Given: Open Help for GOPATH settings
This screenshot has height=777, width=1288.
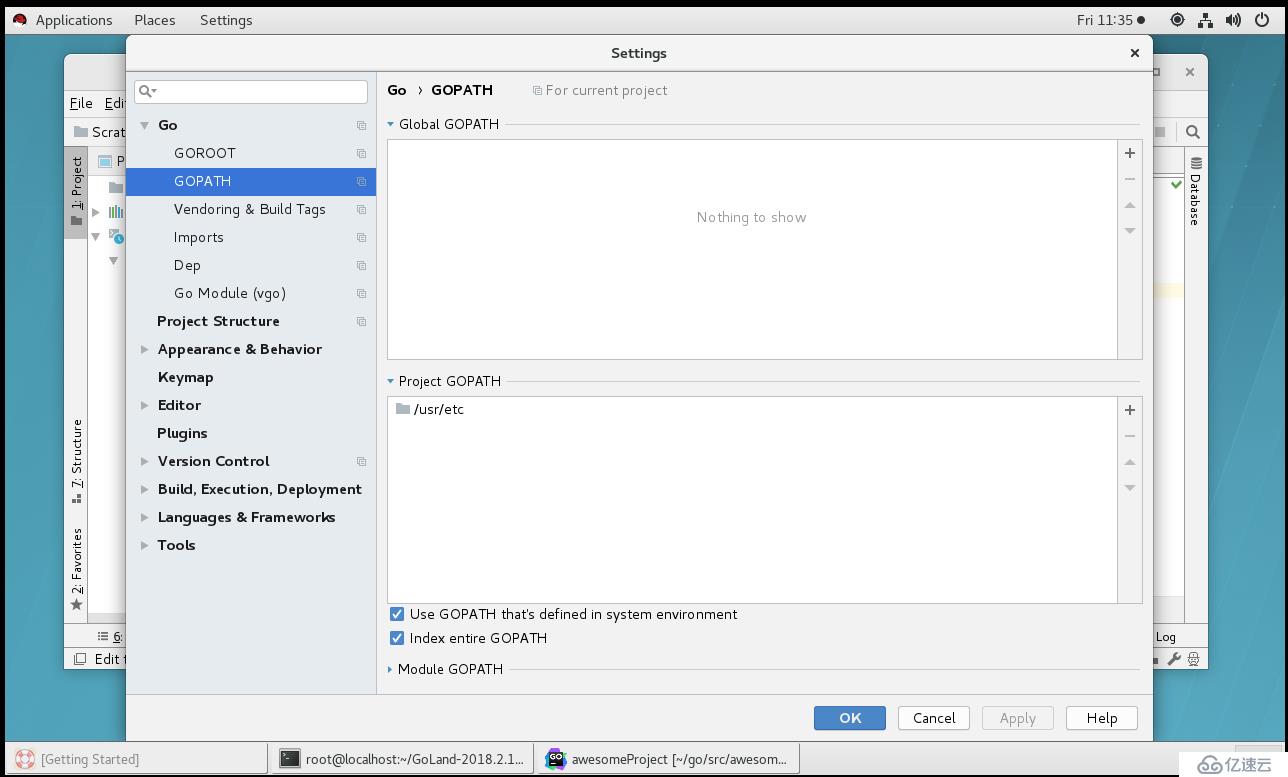Looking at the screenshot, I should pos(1102,718).
